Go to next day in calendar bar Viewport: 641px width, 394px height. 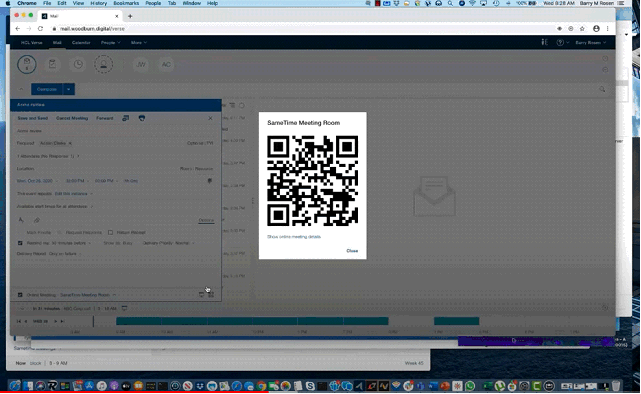tap(56, 321)
